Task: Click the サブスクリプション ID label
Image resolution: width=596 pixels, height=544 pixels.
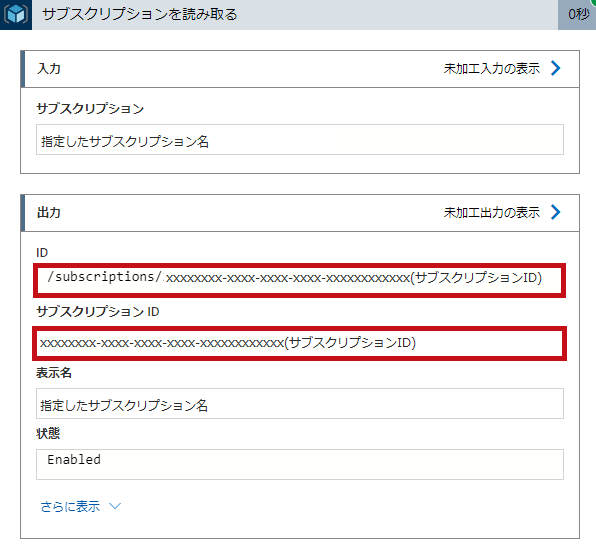Action: (98, 312)
